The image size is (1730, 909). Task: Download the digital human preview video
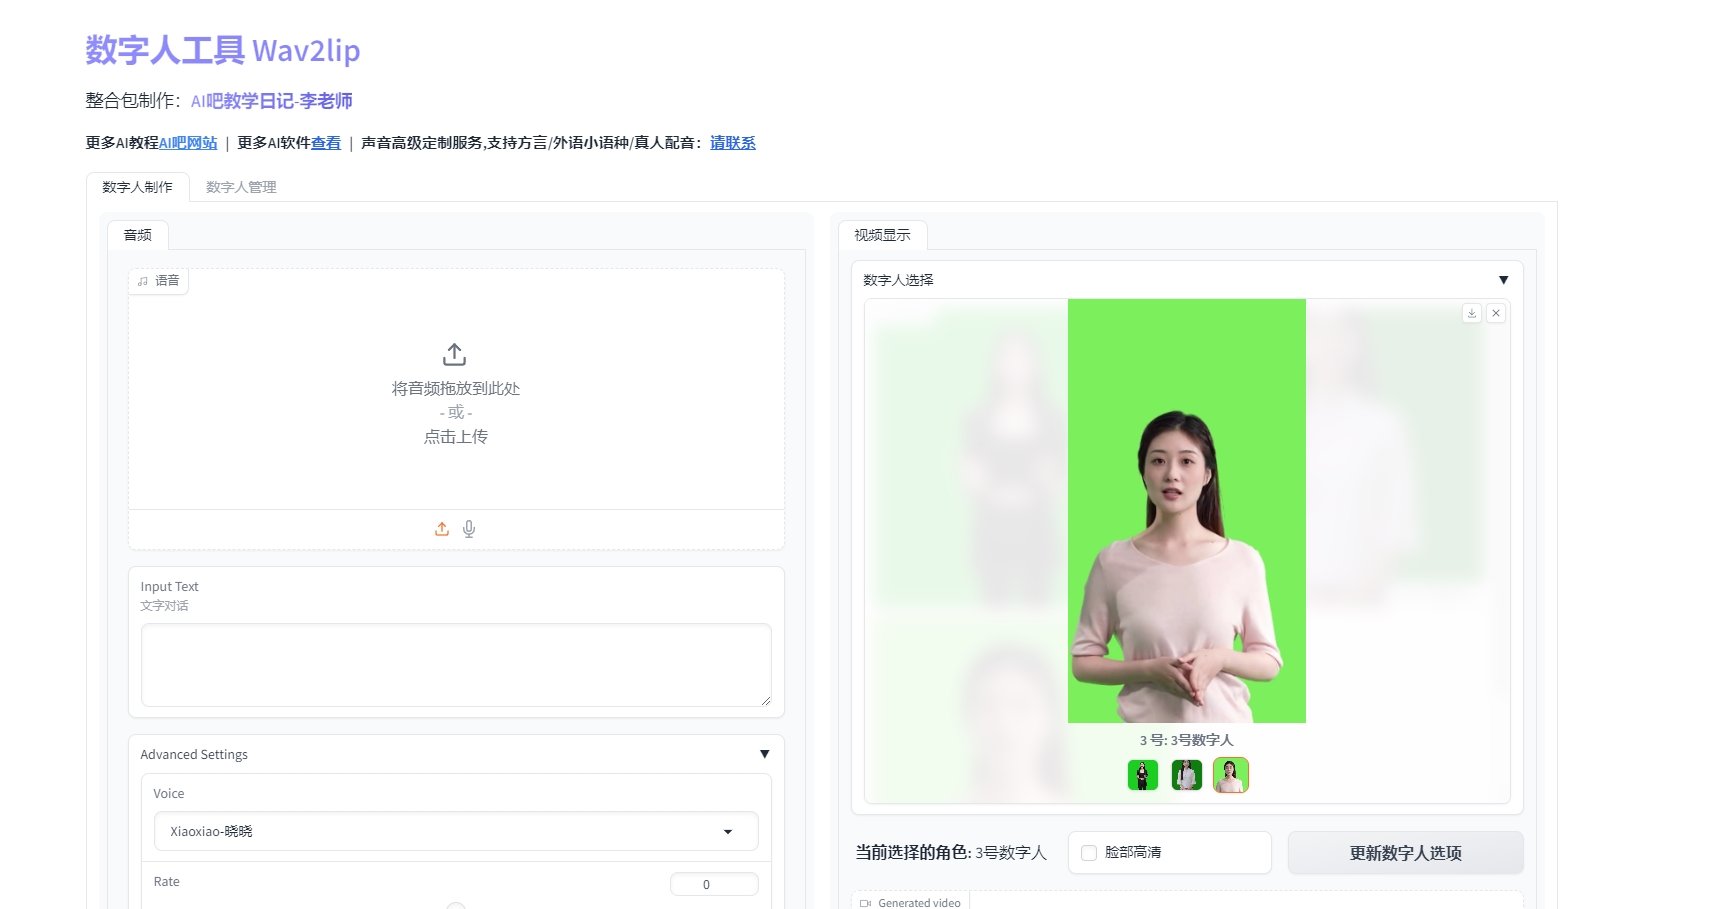click(1471, 313)
